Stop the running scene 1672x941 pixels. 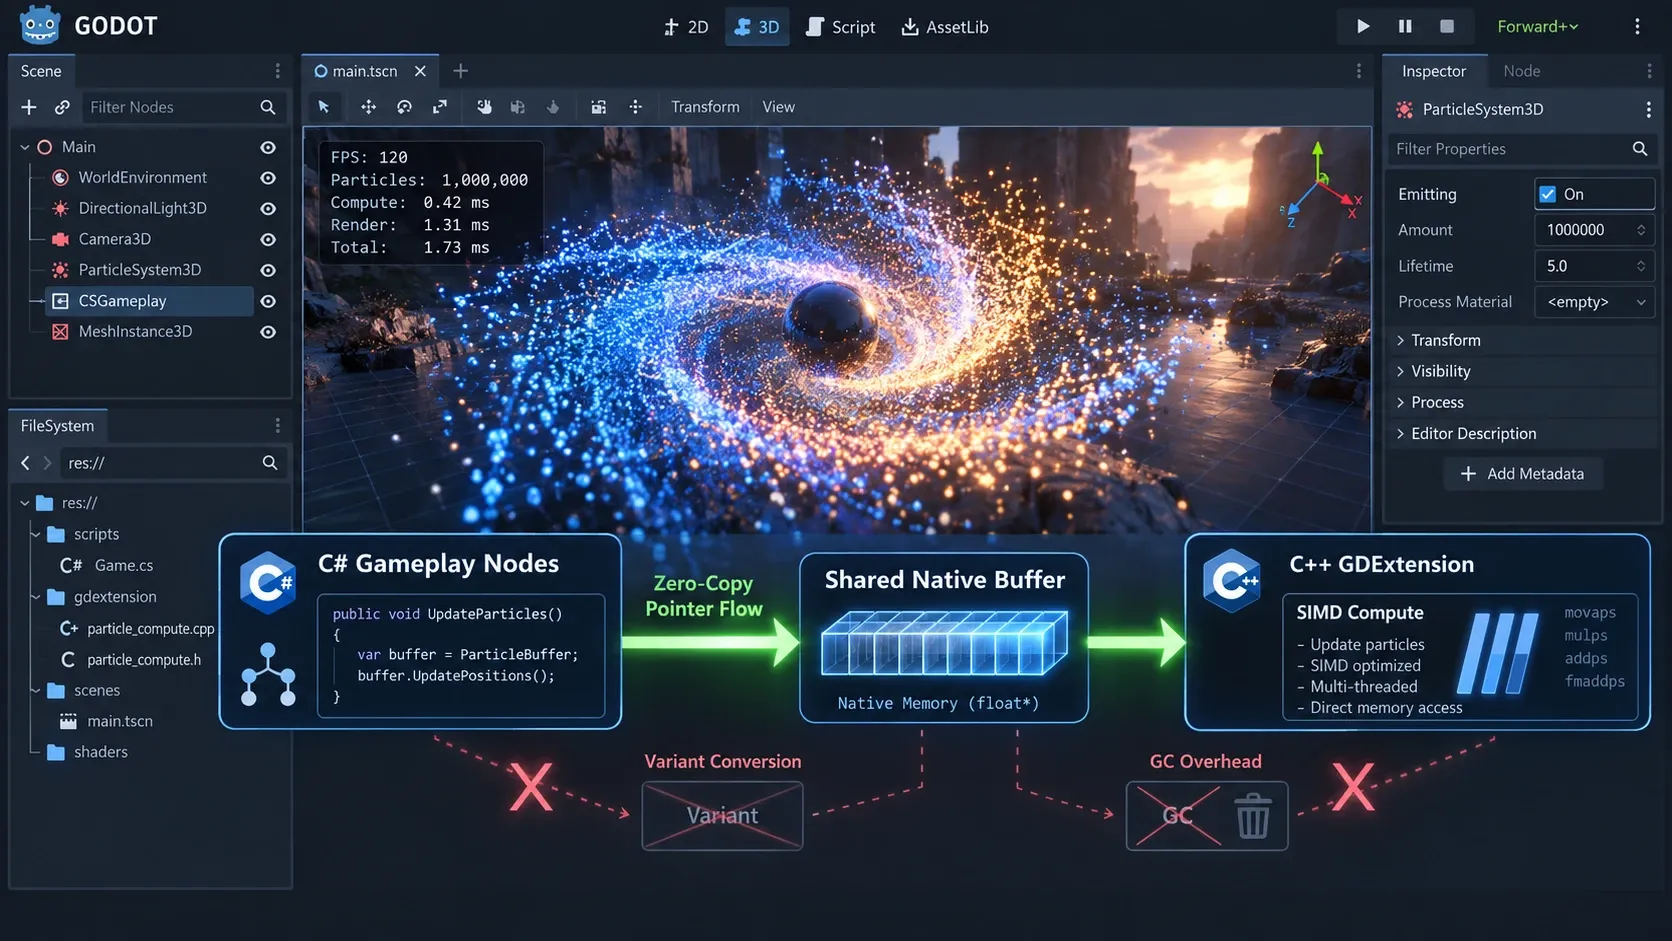coord(1446,27)
